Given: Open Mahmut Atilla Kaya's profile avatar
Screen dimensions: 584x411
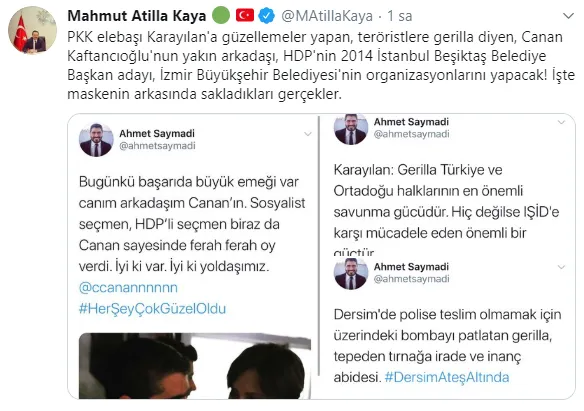Looking at the screenshot, I should pyautogui.click(x=33, y=30).
